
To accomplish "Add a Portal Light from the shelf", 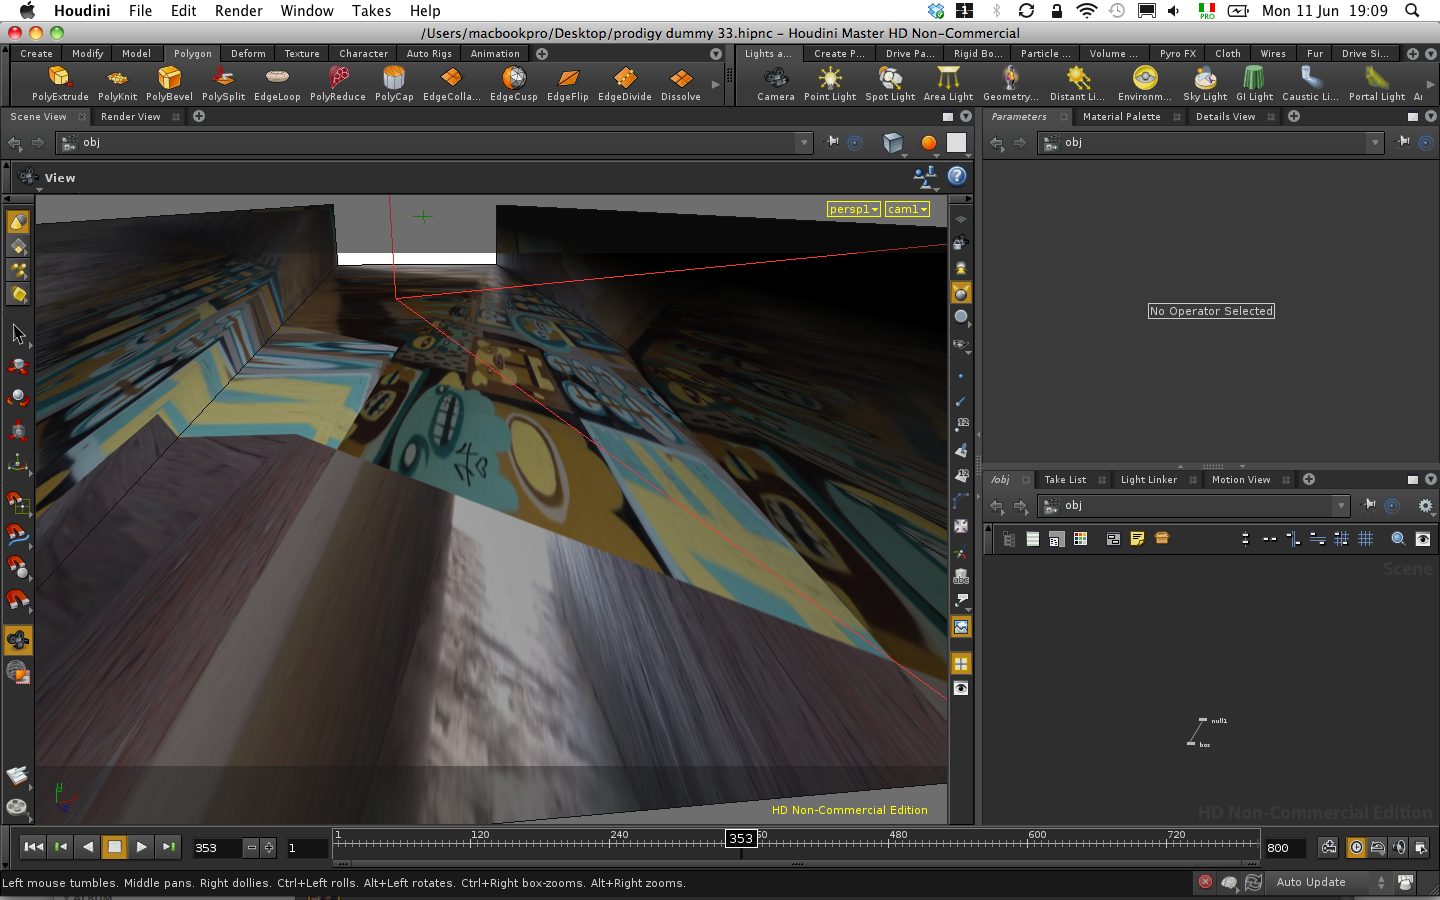I will pos(1377,84).
